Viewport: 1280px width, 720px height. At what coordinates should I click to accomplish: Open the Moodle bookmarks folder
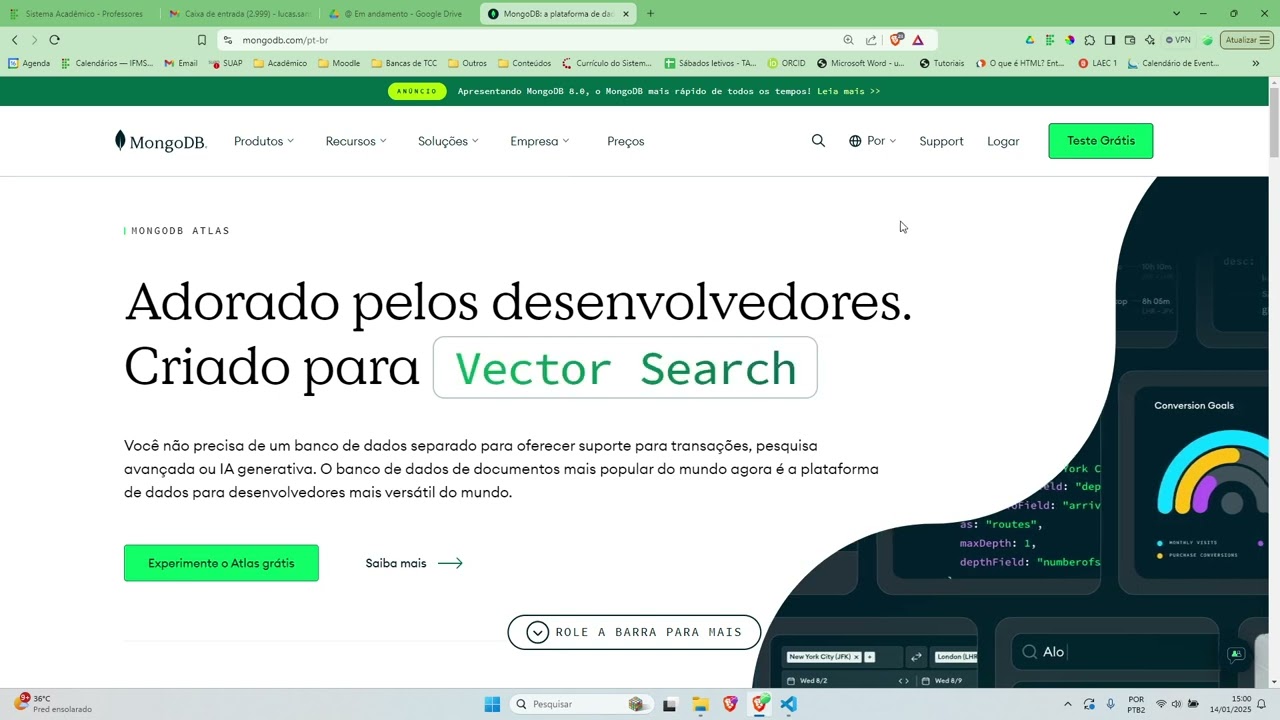pos(339,63)
